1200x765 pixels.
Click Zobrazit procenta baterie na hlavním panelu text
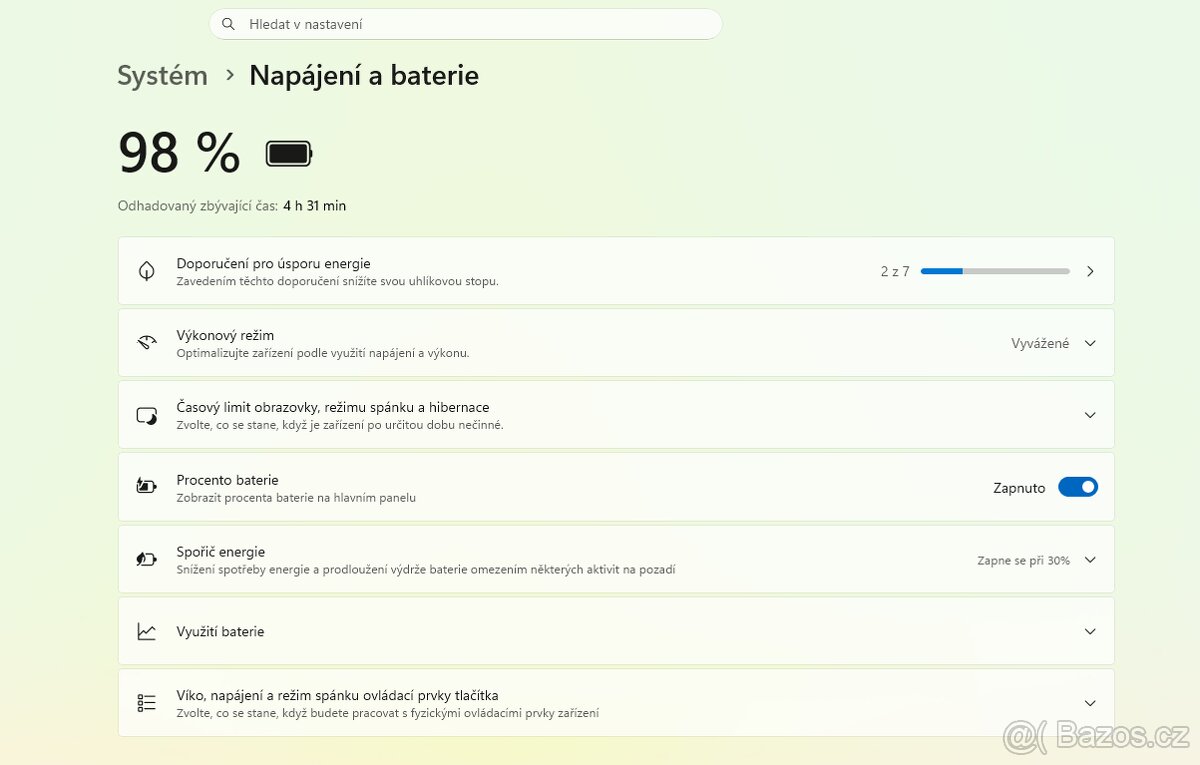pos(296,497)
